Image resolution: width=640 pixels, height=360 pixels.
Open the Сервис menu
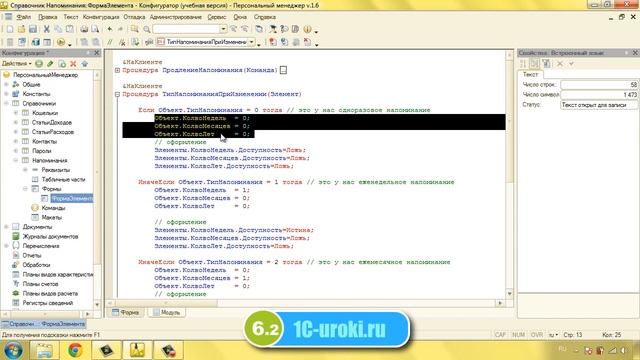[217, 17]
